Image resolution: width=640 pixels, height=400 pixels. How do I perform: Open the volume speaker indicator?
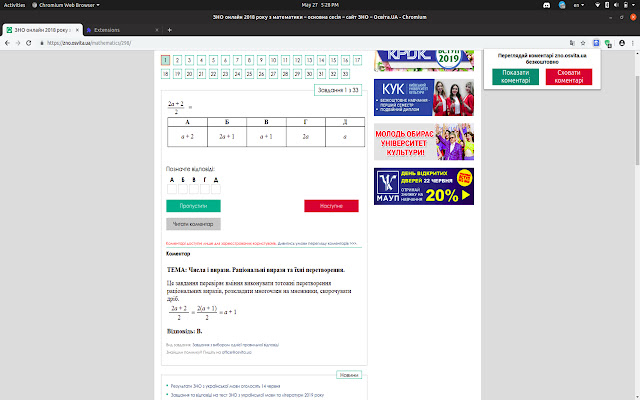coord(616,5)
